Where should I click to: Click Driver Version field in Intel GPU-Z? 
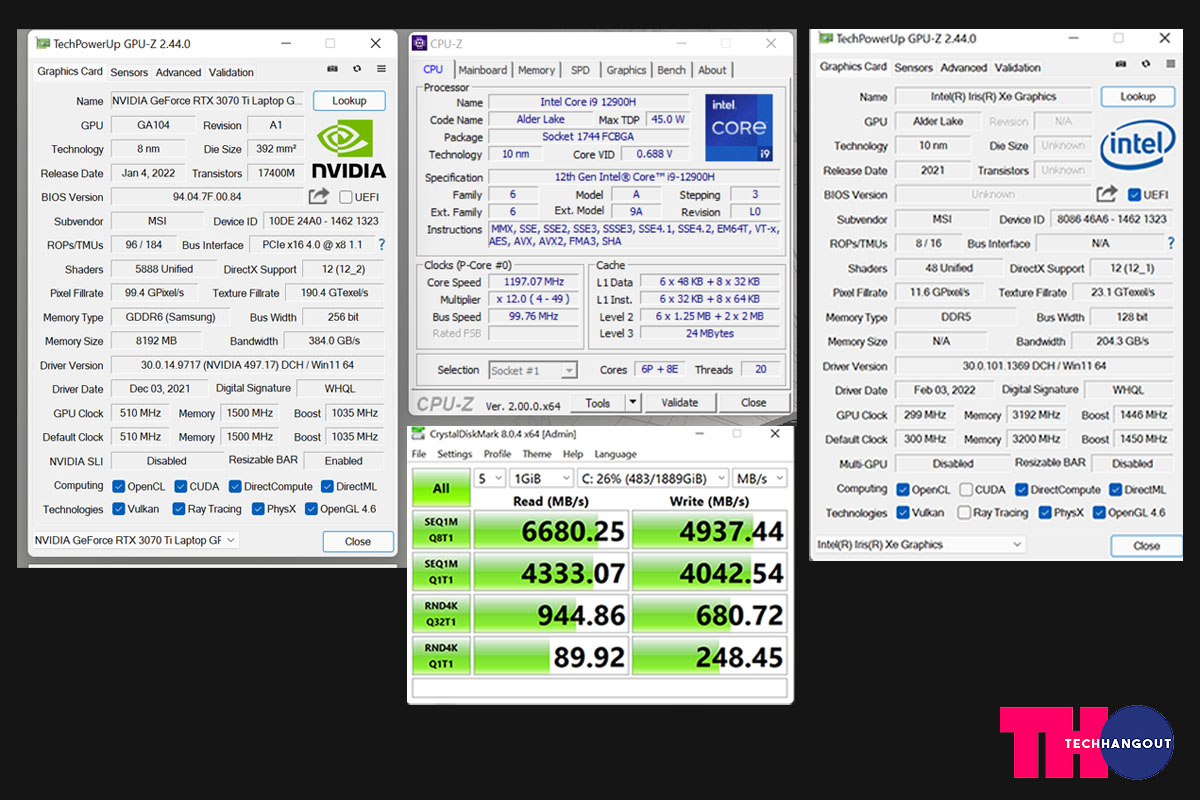click(x=1034, y=366)
